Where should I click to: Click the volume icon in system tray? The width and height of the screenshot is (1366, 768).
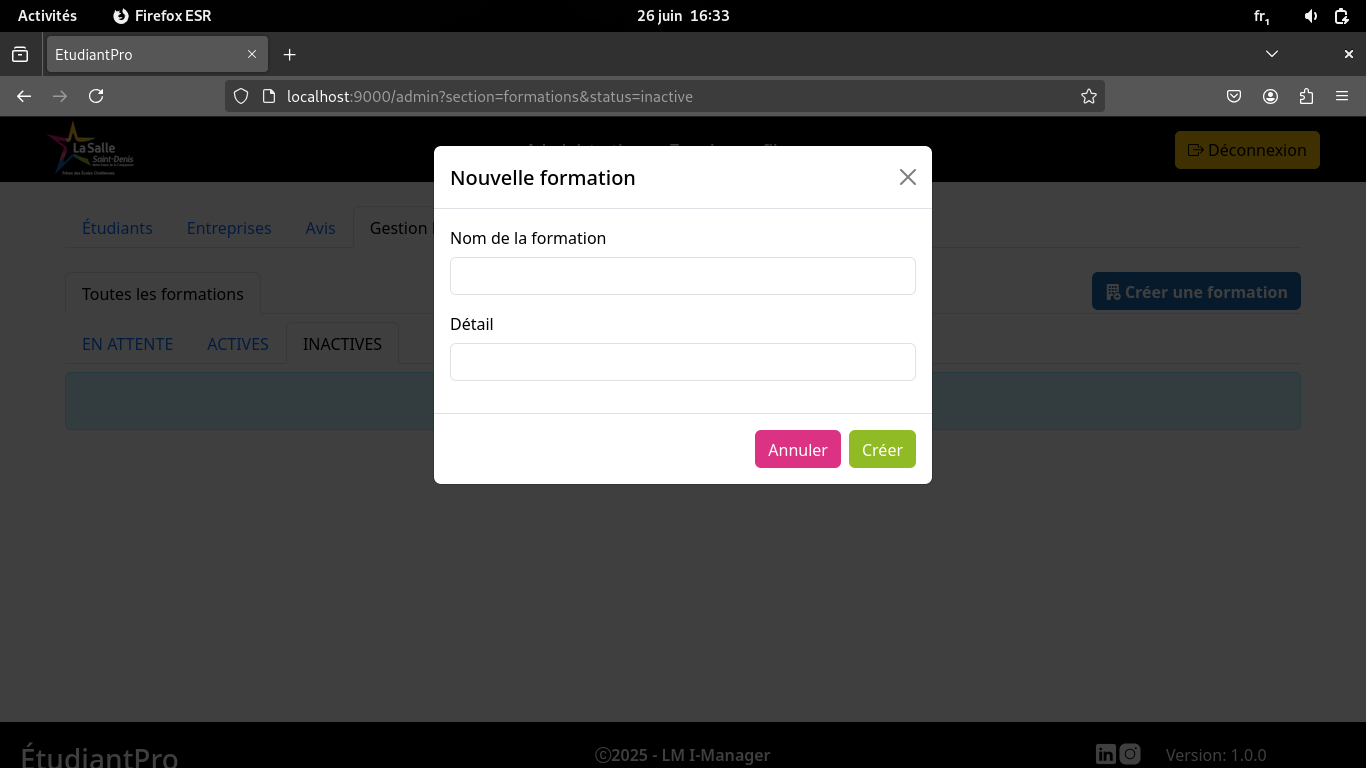[x=1311, y=16]
